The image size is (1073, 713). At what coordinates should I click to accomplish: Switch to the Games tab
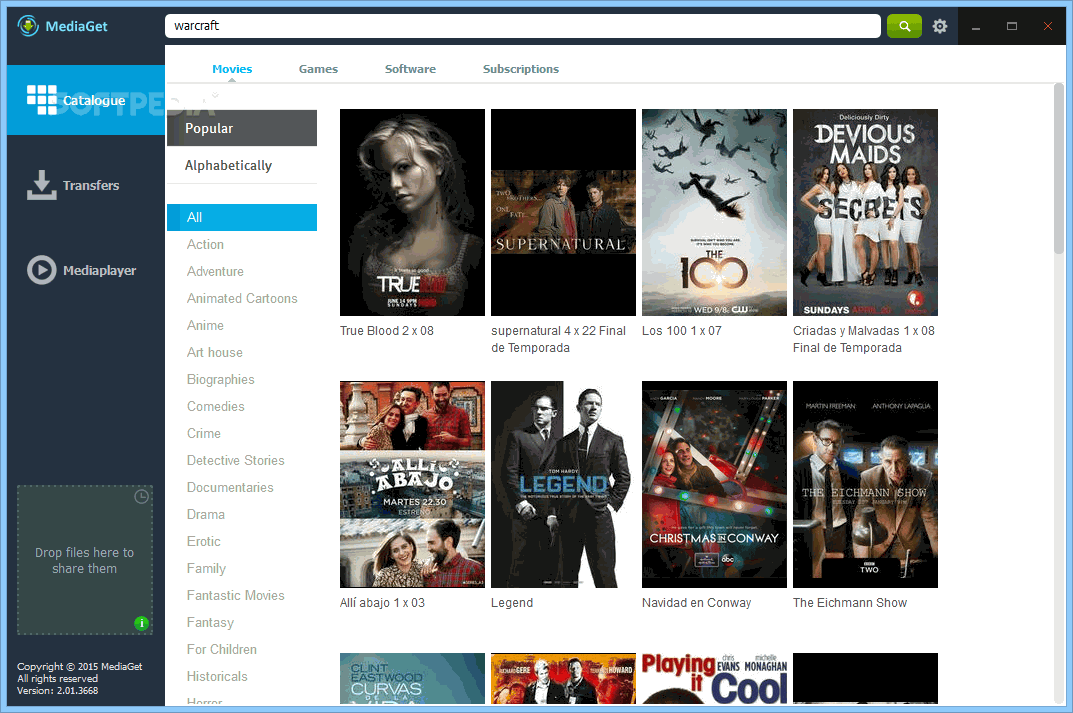coord(318,69)
